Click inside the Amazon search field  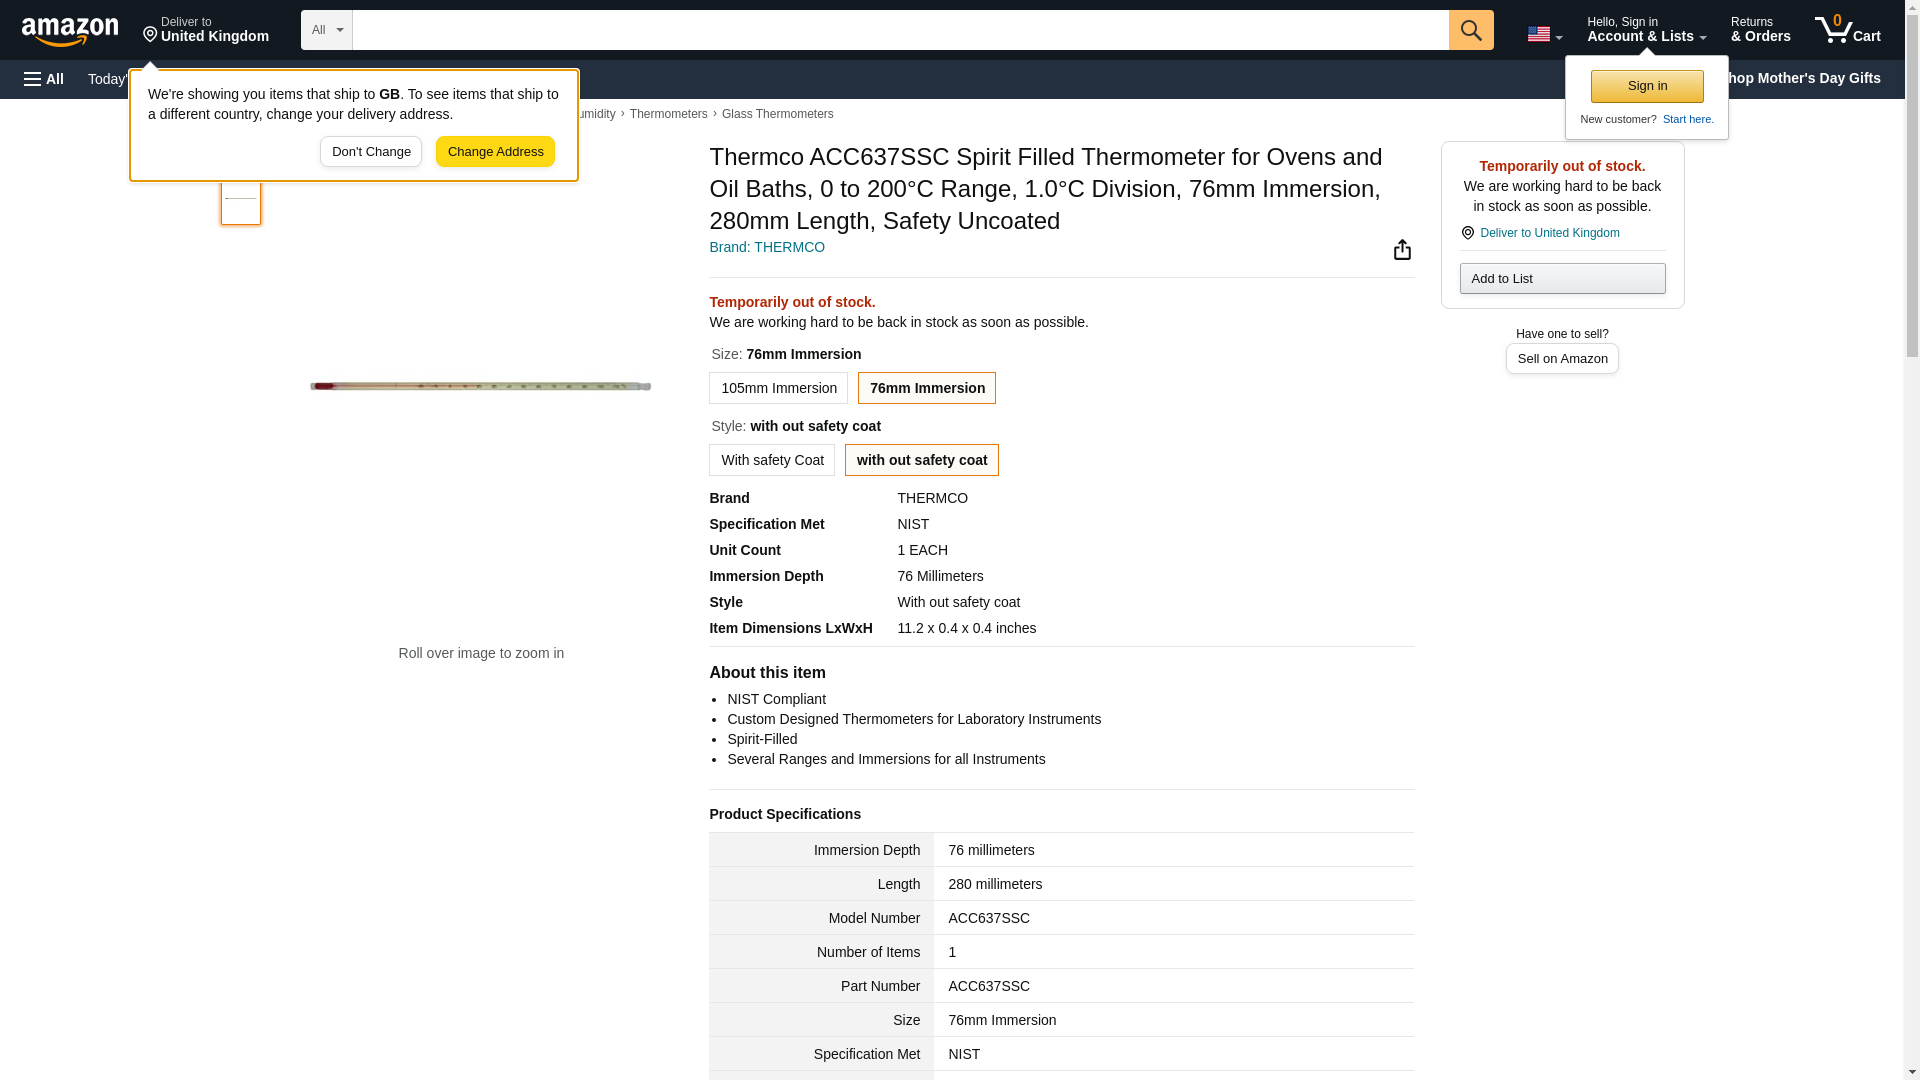click(900, 30)
